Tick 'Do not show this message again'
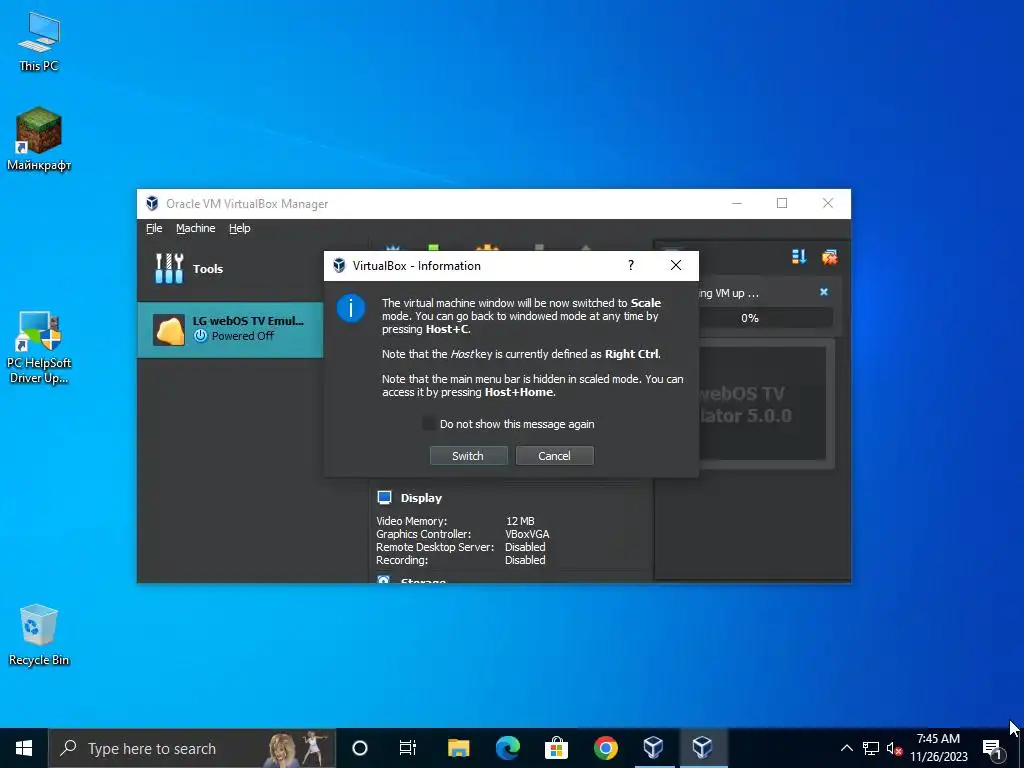1024x768 pixels. pyautogui.click(x=429, y=424)
